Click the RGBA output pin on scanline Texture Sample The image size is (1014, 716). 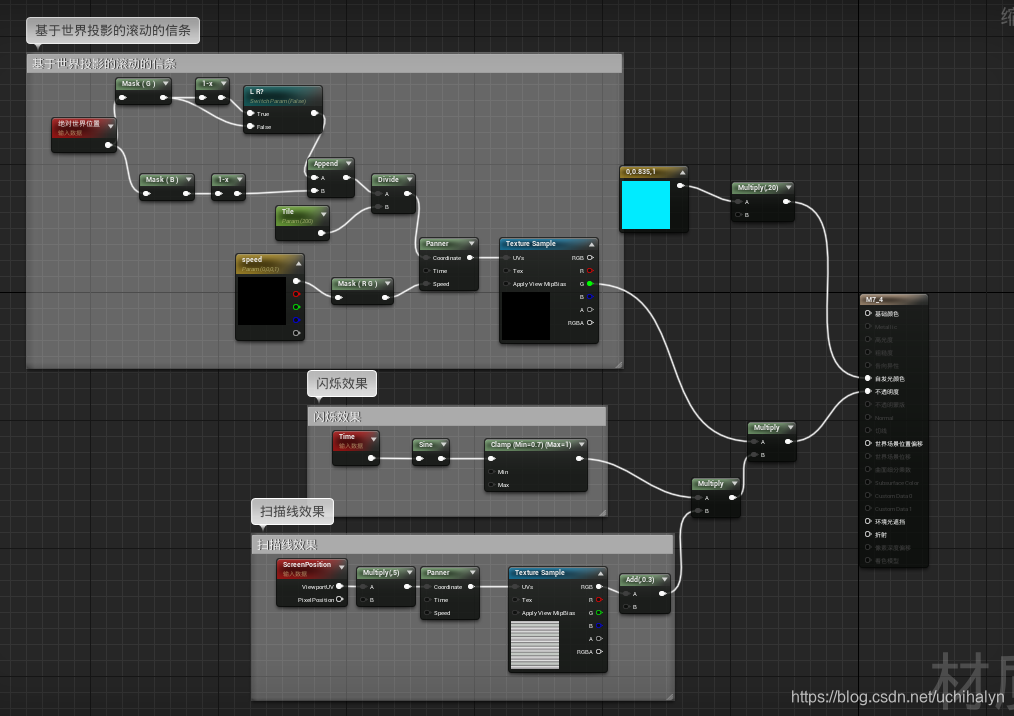(x=598, y=651)
